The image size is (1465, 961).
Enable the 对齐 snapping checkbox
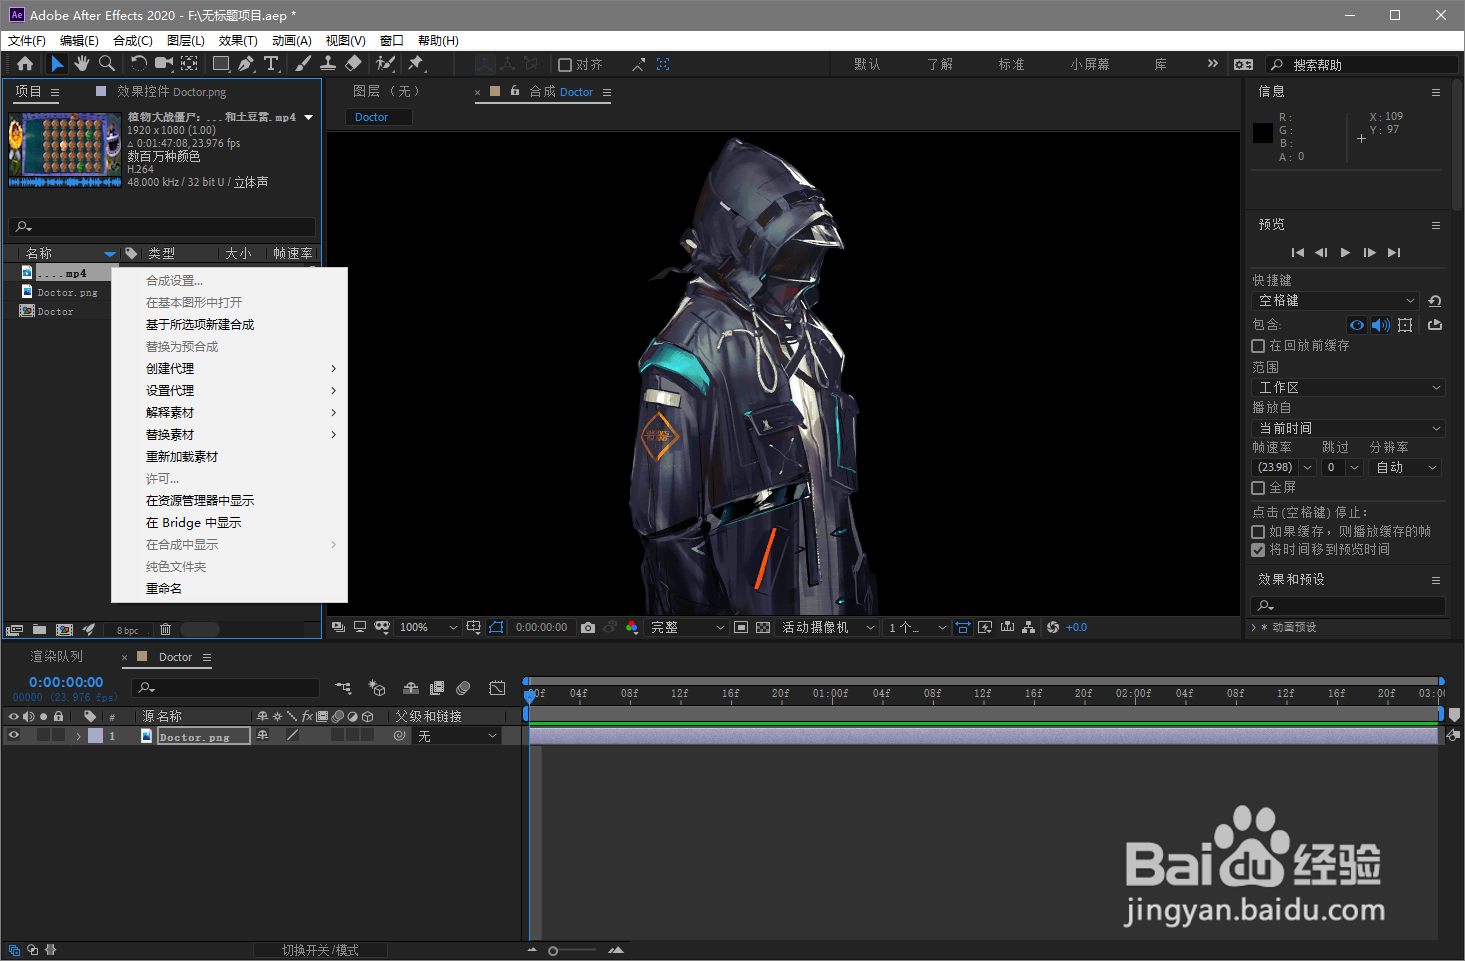(x=565, y=65)
